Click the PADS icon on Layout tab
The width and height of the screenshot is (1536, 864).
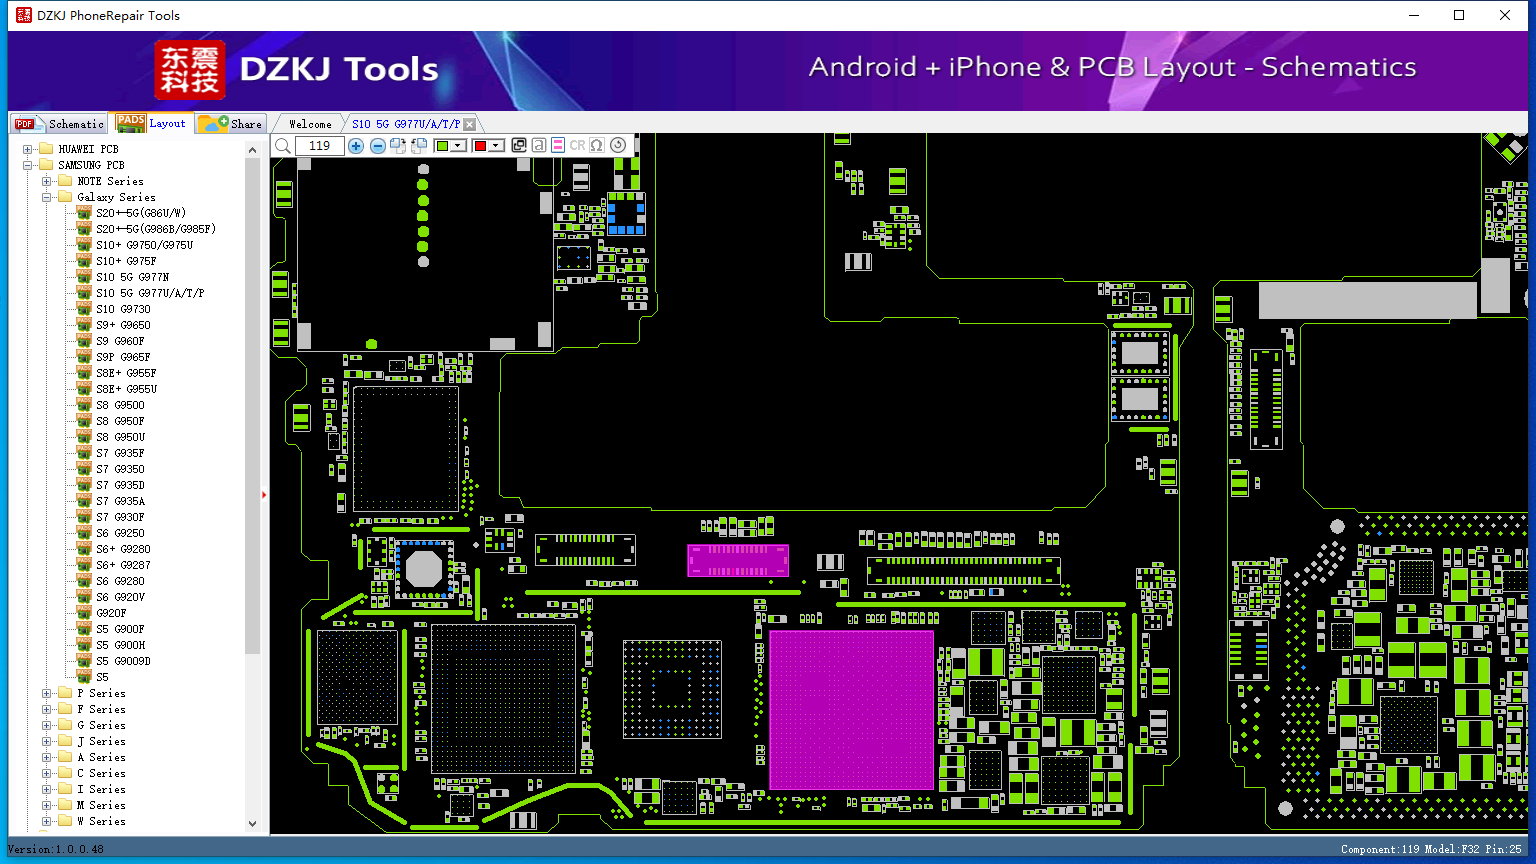131,123
